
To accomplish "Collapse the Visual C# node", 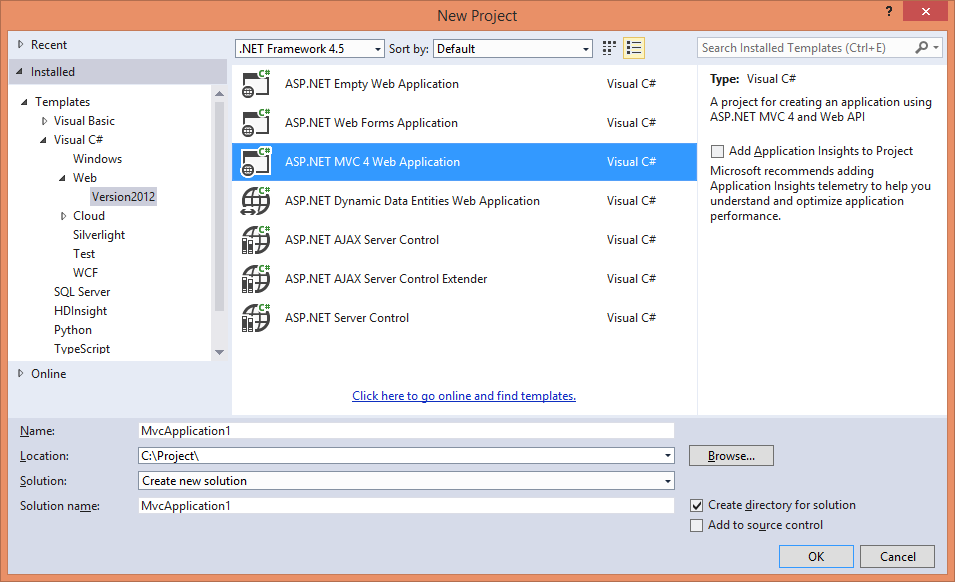I will click(43, 140).
